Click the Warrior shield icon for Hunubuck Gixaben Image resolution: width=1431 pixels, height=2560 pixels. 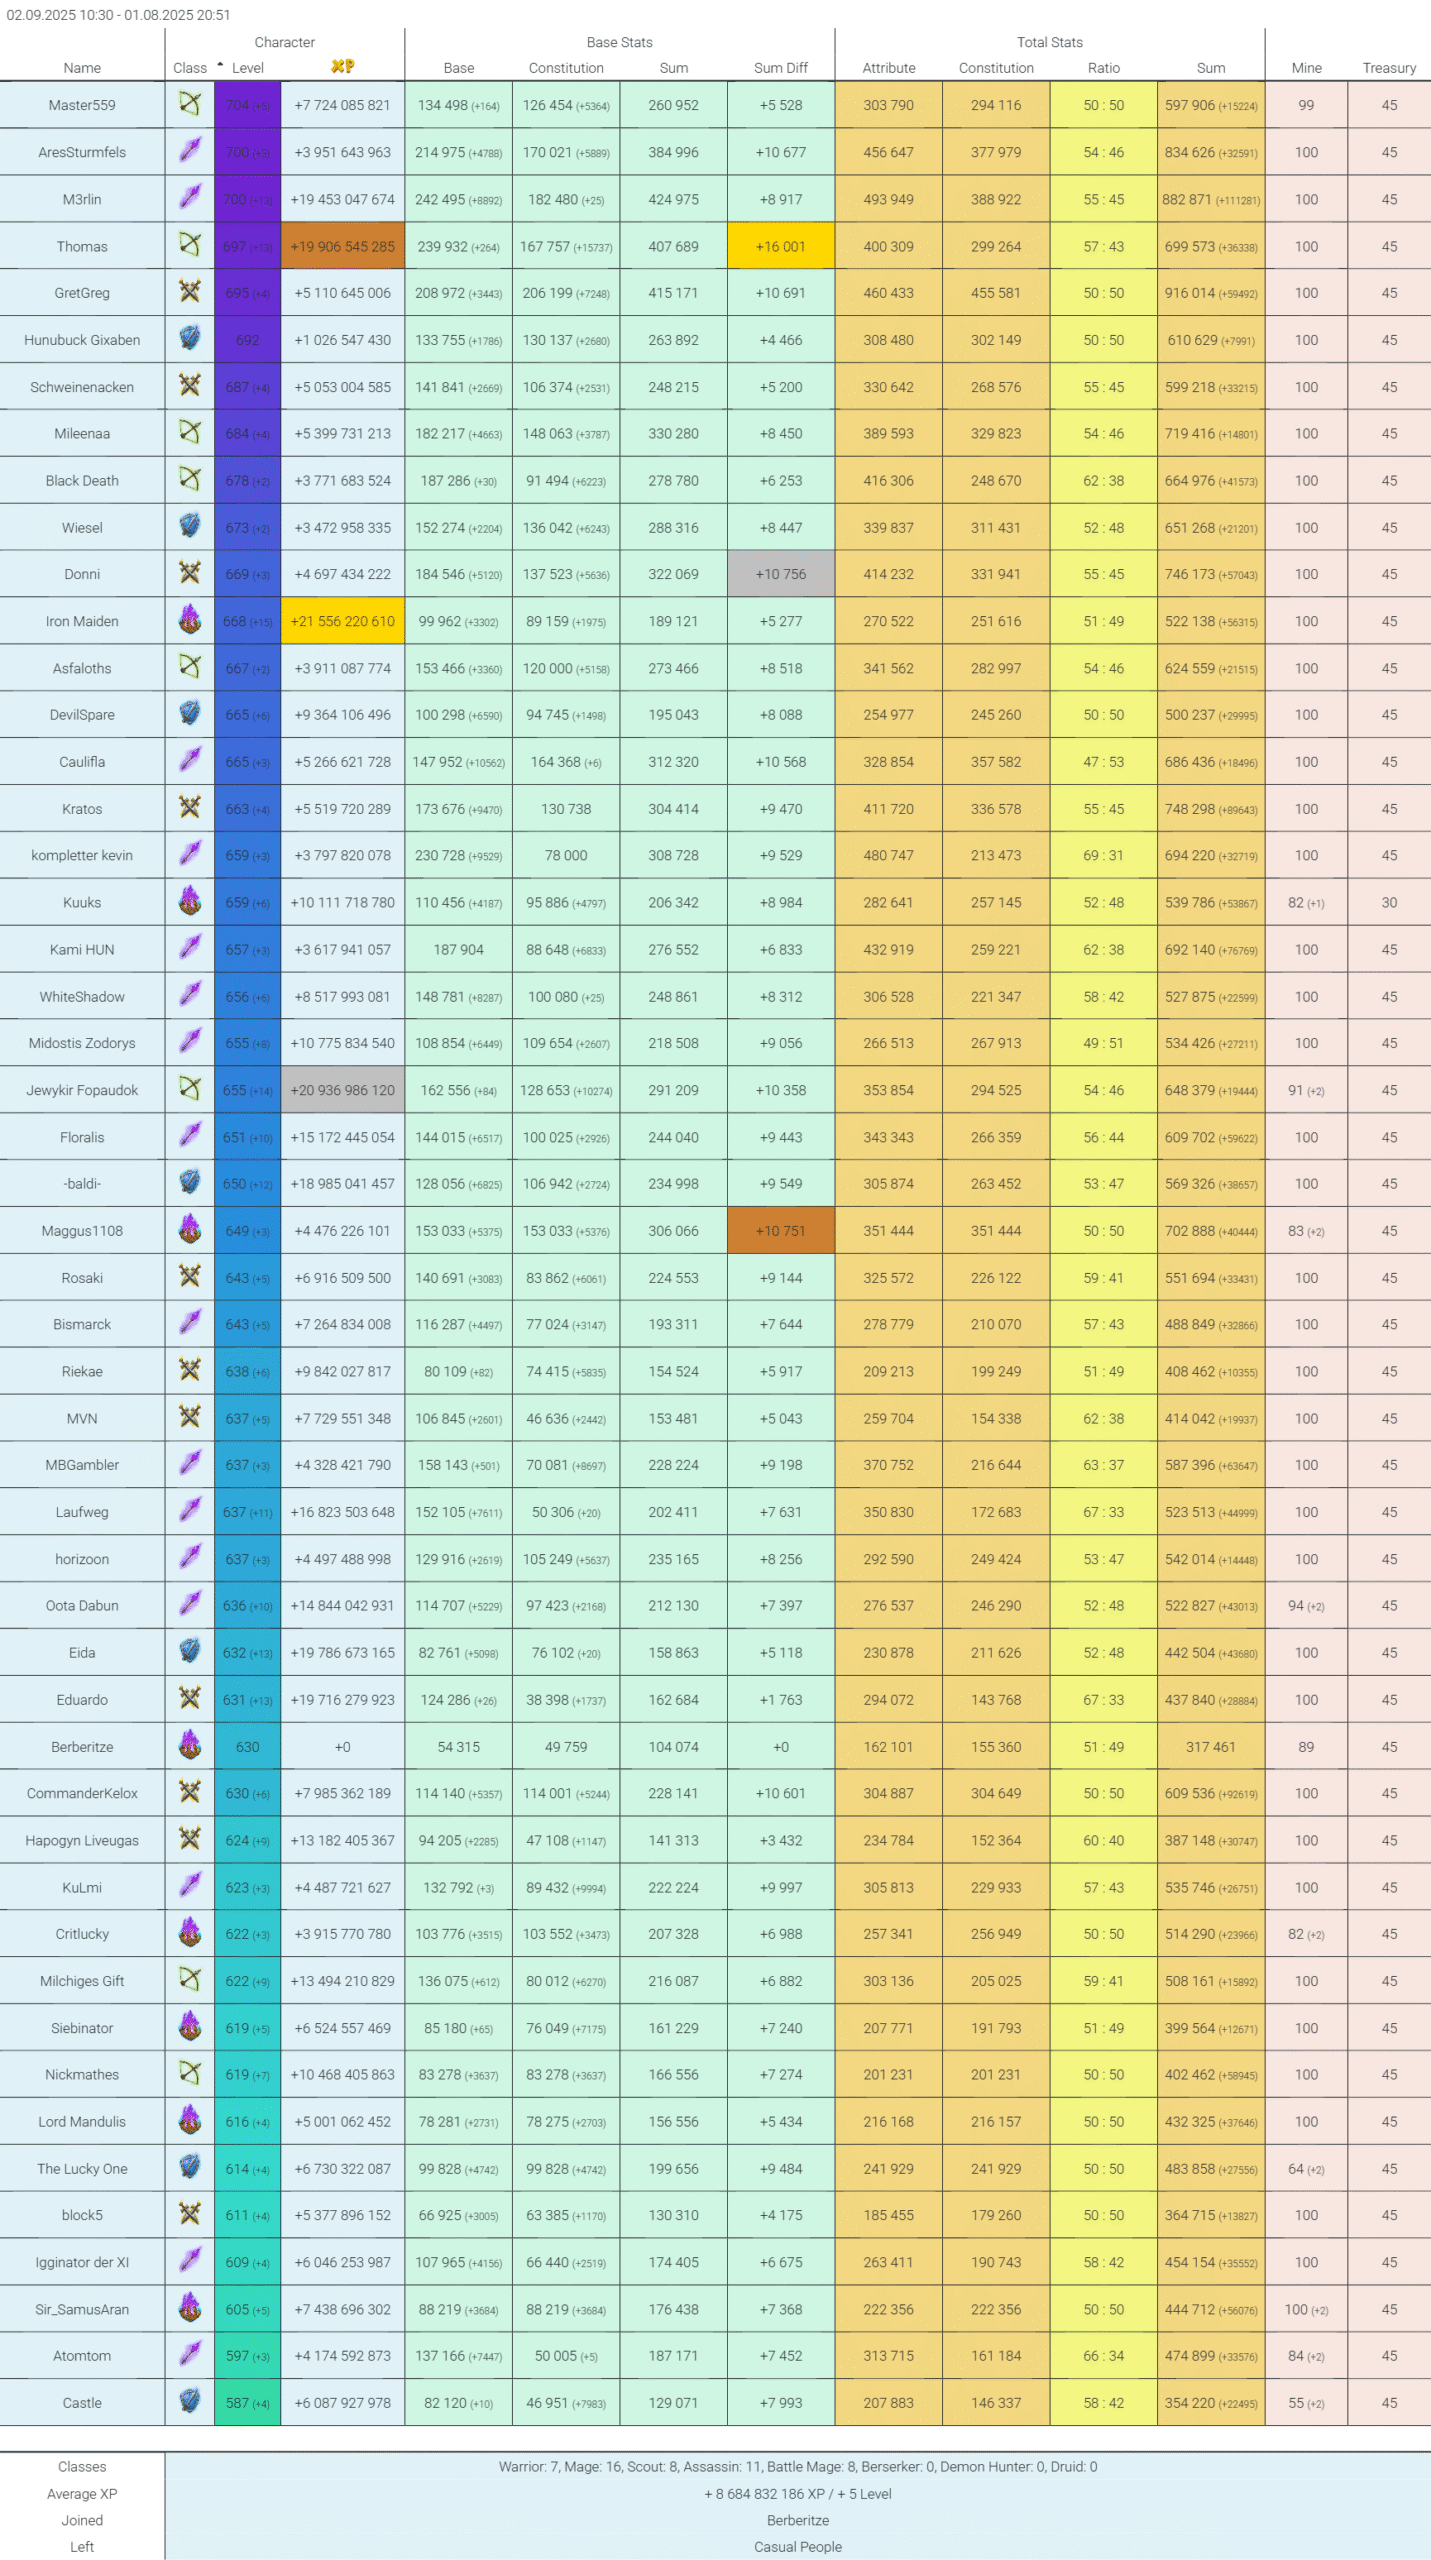189,339
